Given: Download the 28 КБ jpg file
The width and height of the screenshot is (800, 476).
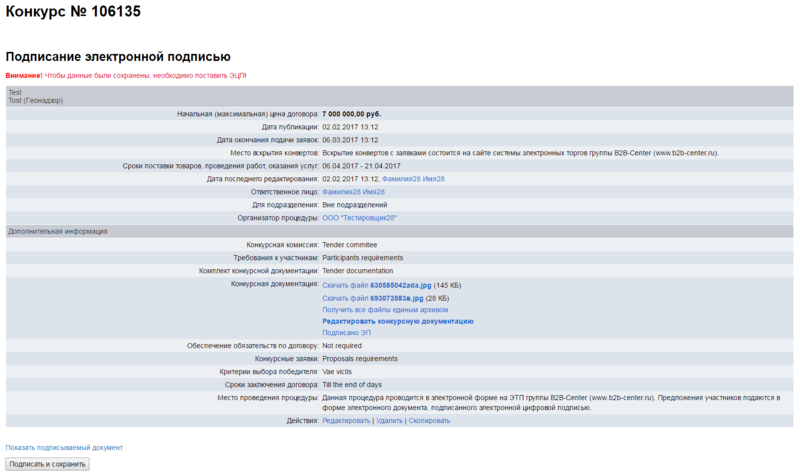Looking at the screenshot, I should click(x=373, y=298).
